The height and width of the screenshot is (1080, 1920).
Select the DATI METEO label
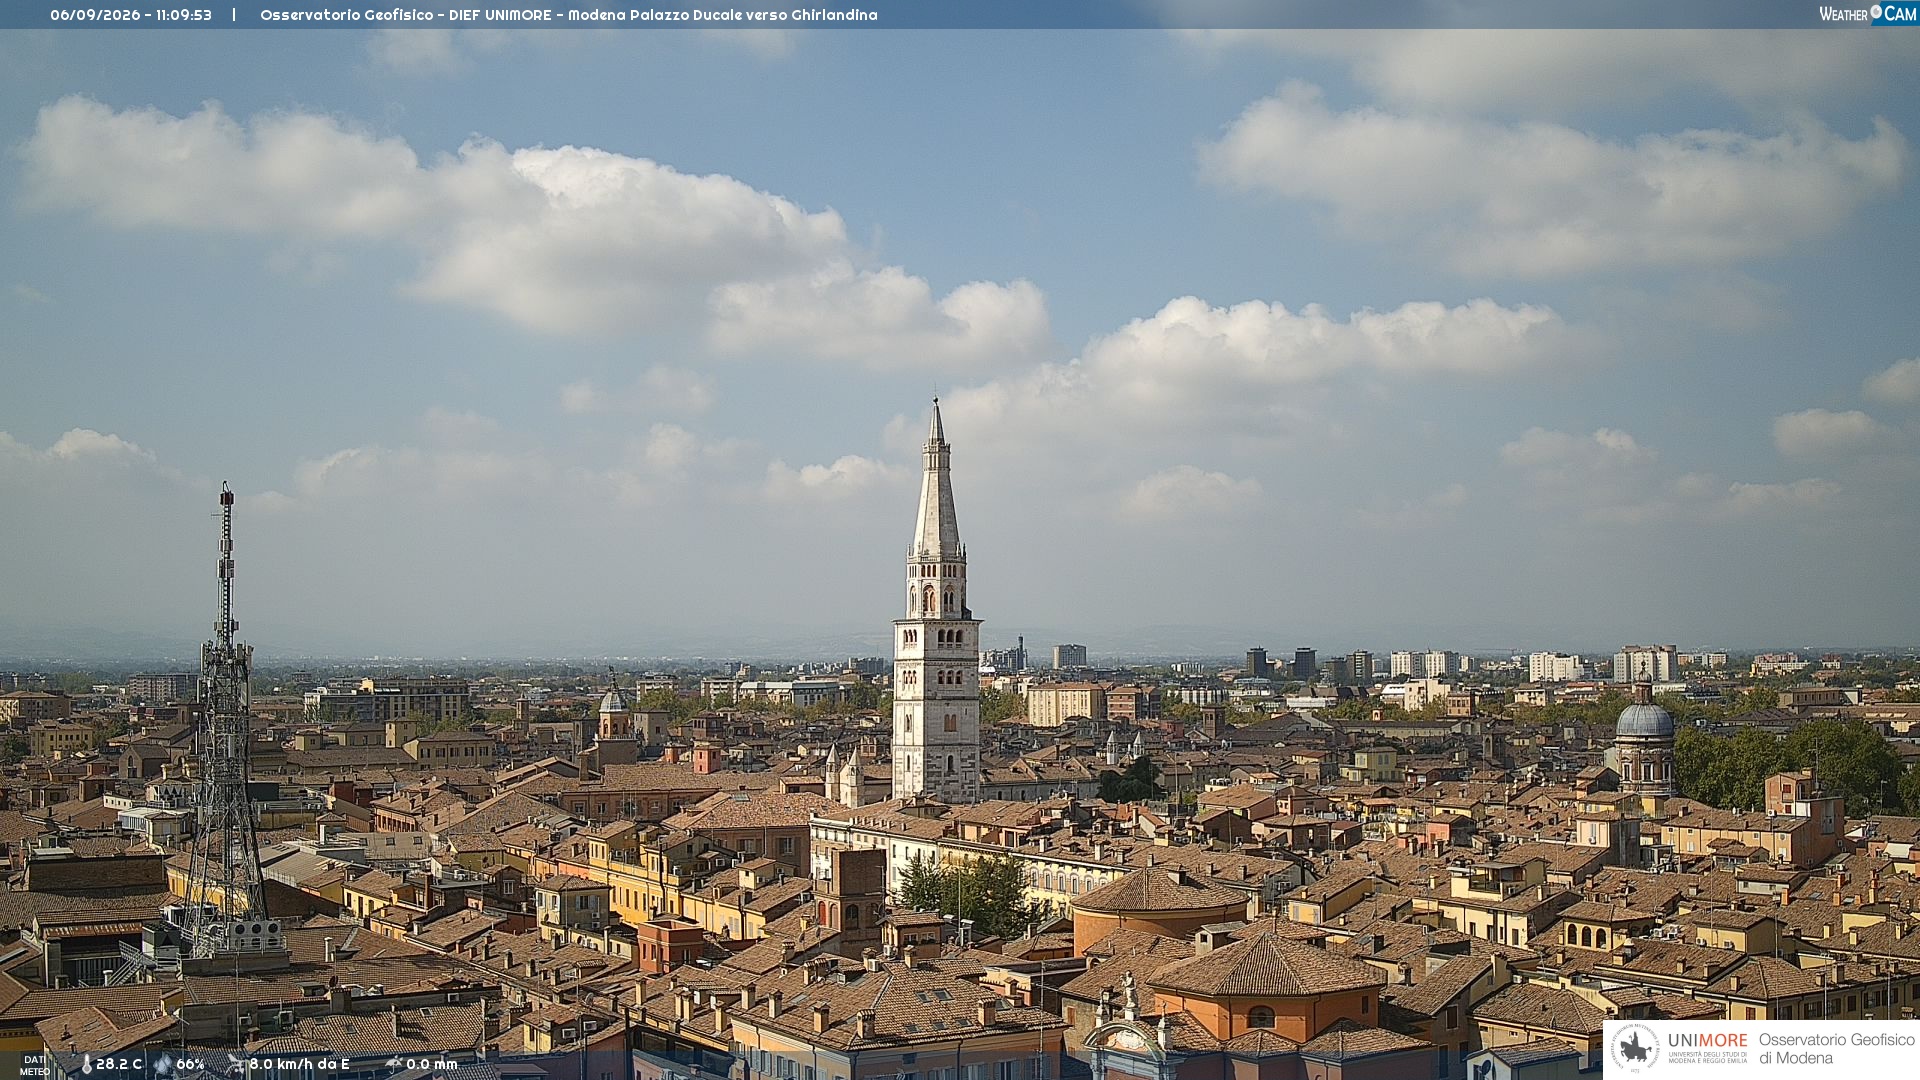tap(34, 1066)
